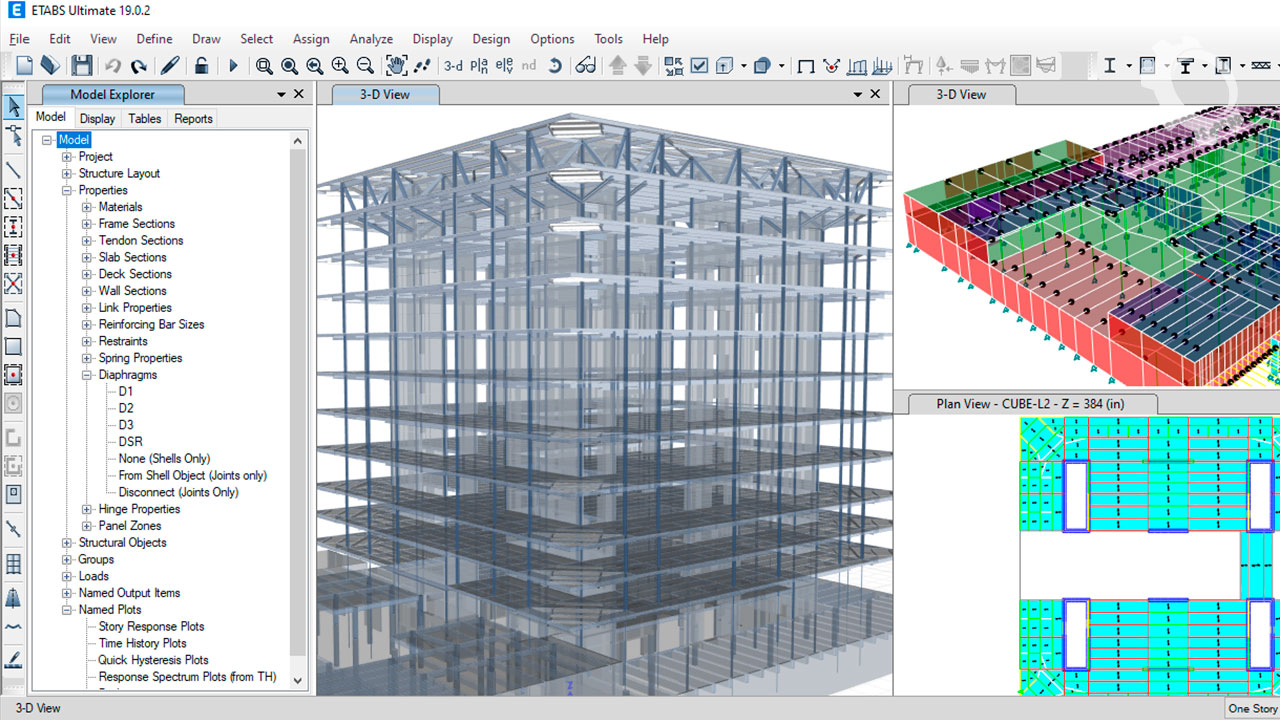
Task: Select Story Response Plots item
Action: click(151, 627)
